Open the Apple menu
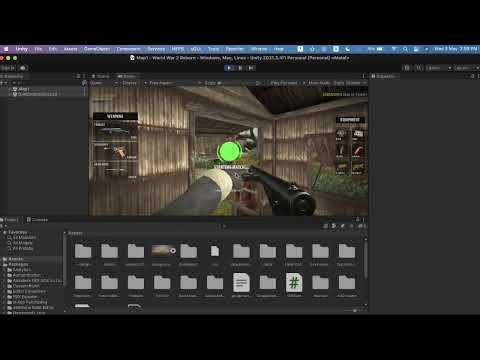The image size is (480, 360). pos(6,49)
